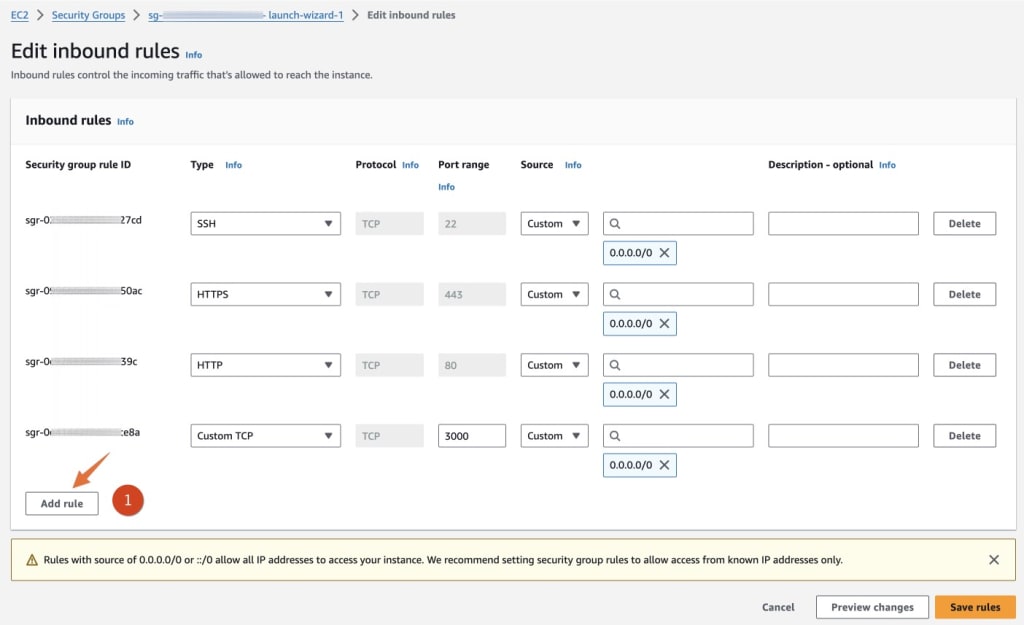Click the port range field showing 3000

pyautogui.click(x=471, y=435)
